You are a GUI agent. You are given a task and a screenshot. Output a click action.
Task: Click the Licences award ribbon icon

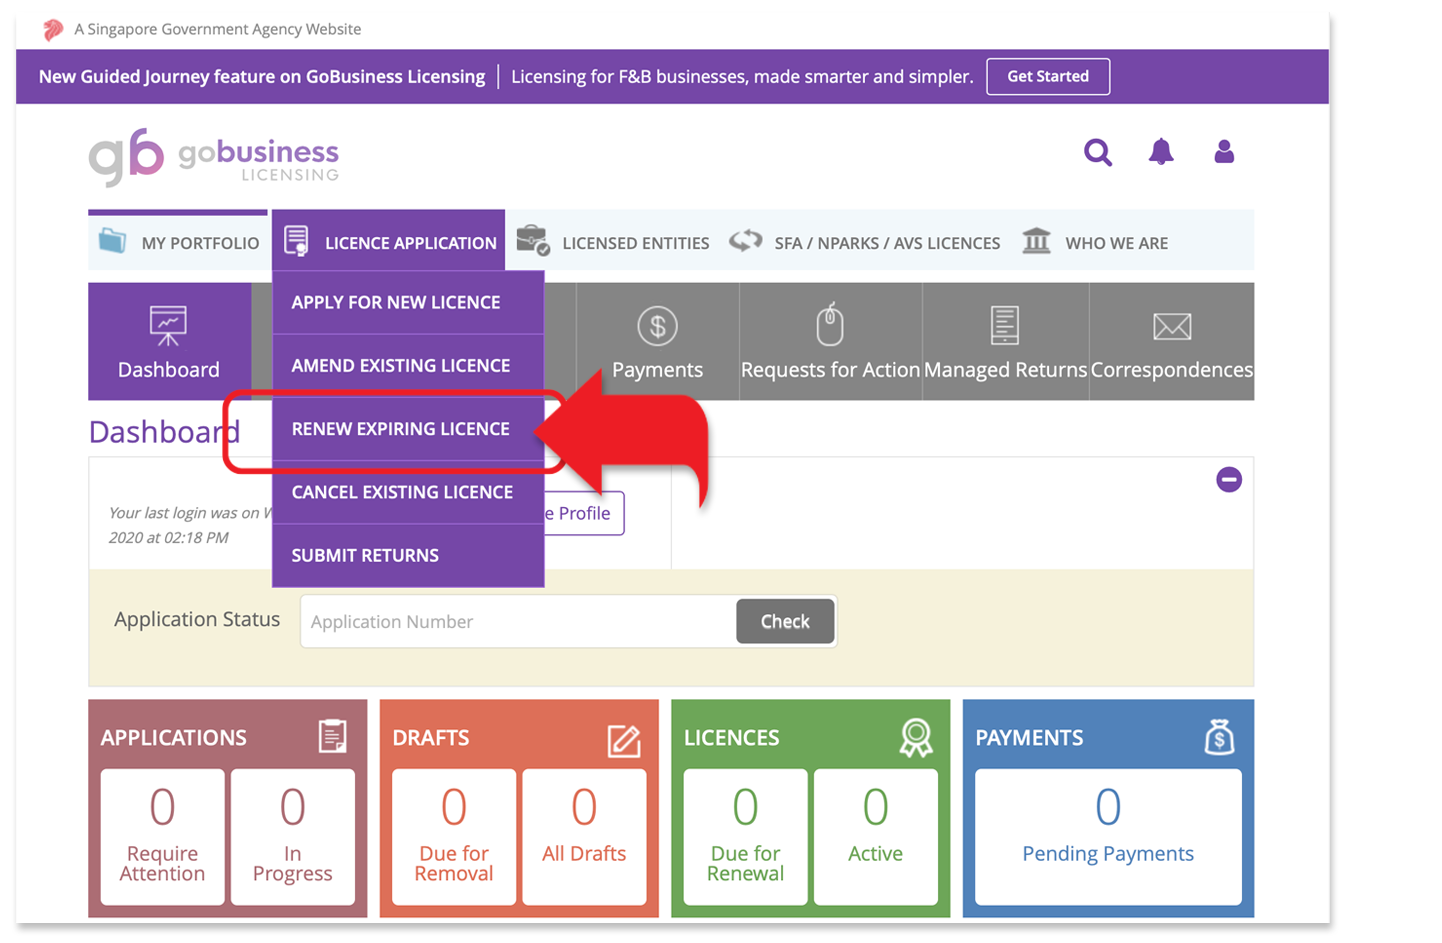coord(916,738)
